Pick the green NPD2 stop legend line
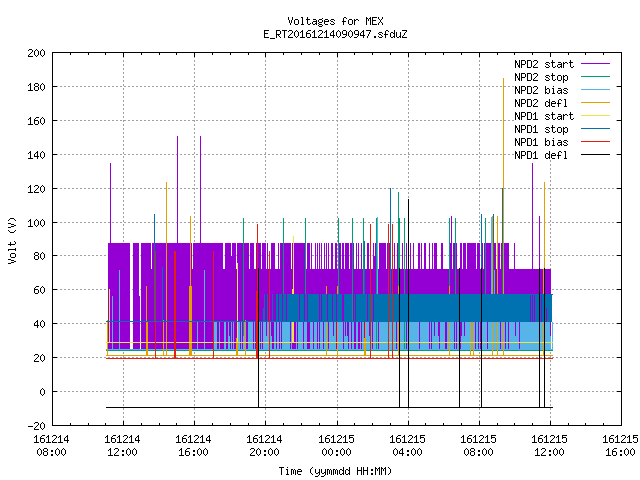This screenshot has height=480, width=640. (x=595, y=77)
